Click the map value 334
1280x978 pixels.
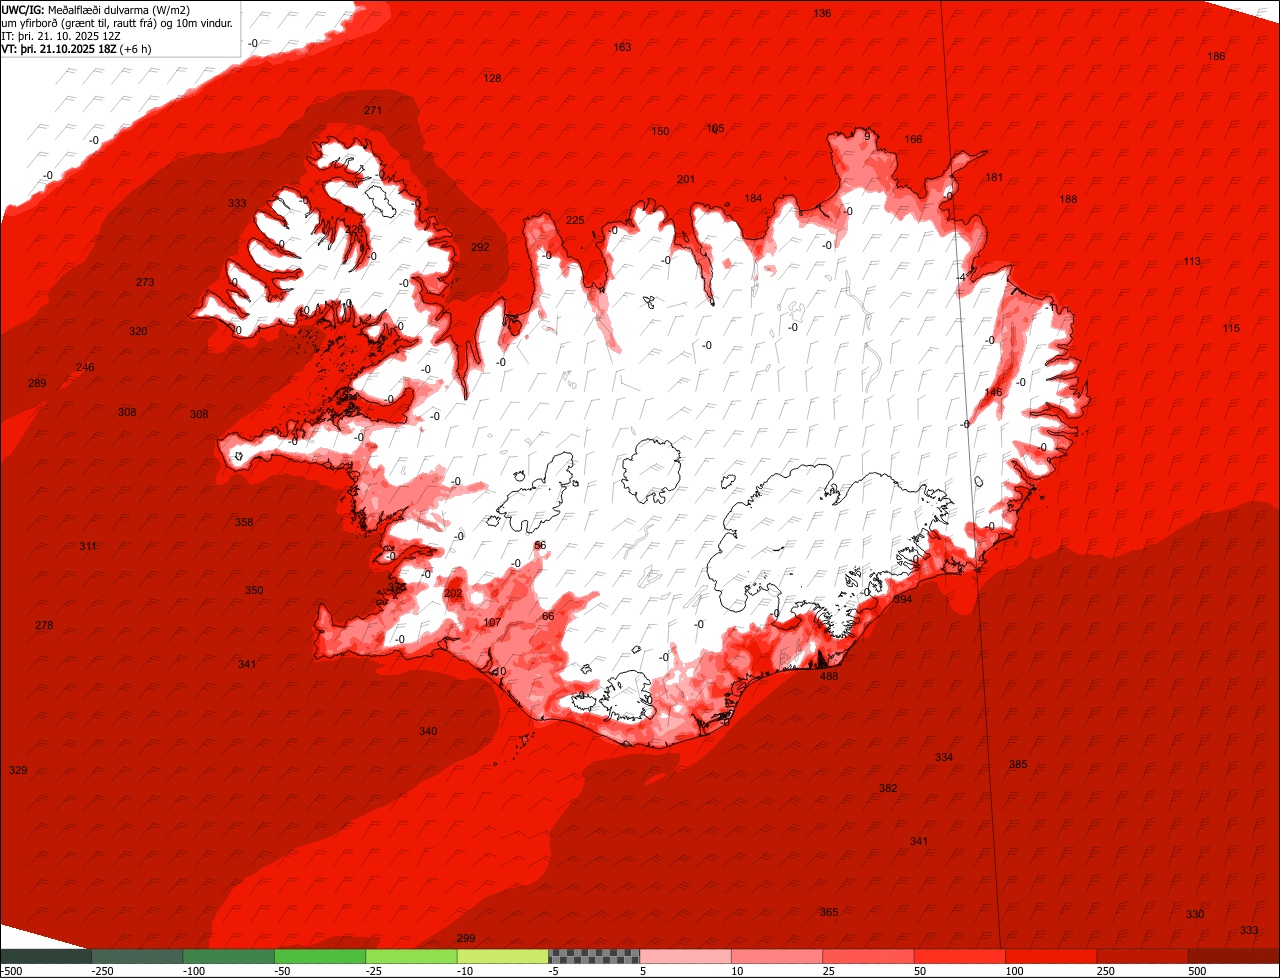(944, 757)
